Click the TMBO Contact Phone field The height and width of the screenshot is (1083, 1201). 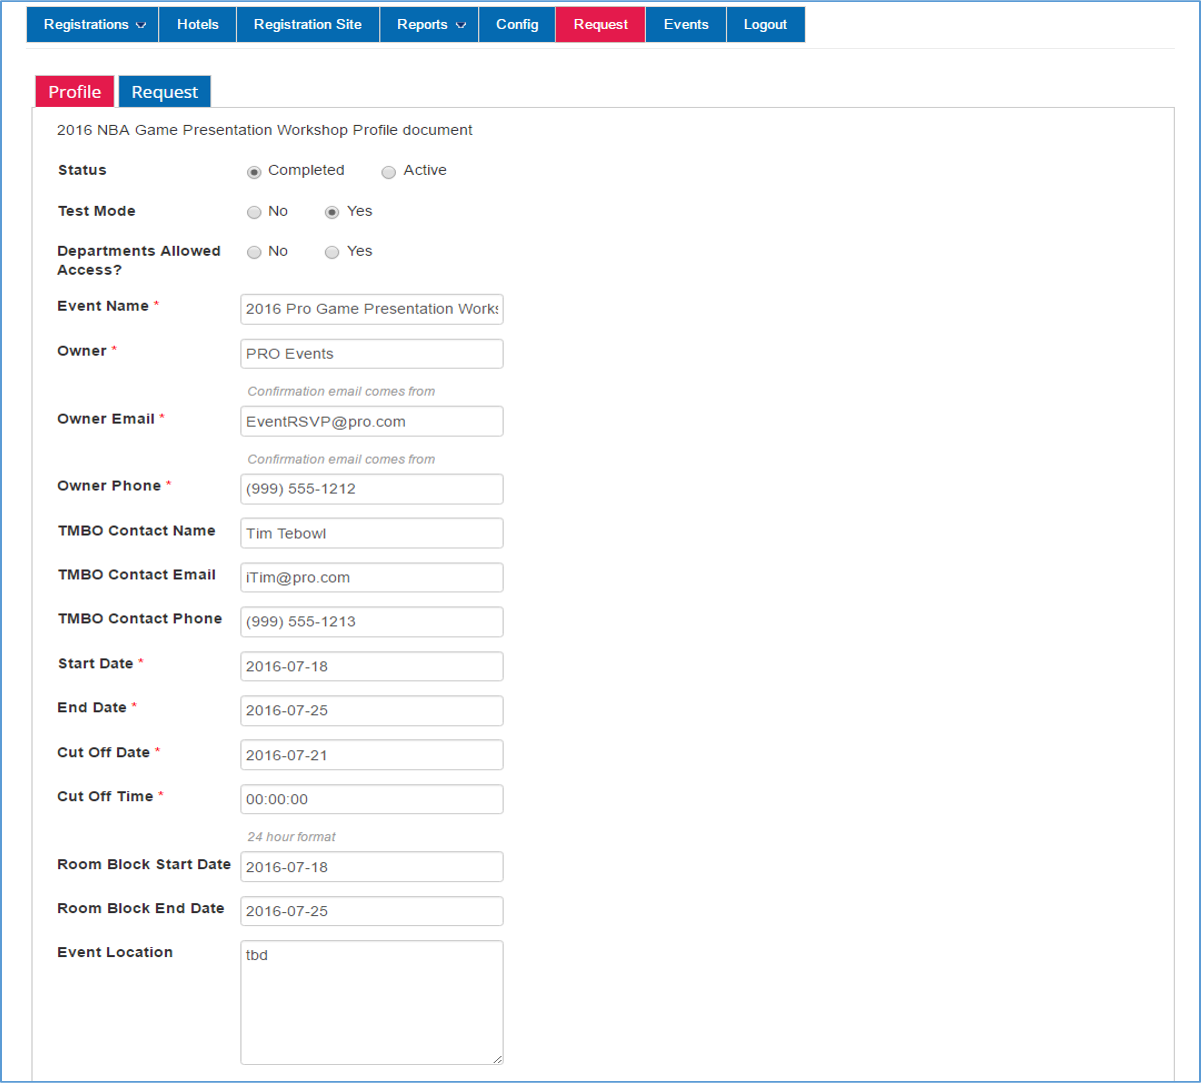[x=372, y=621]
